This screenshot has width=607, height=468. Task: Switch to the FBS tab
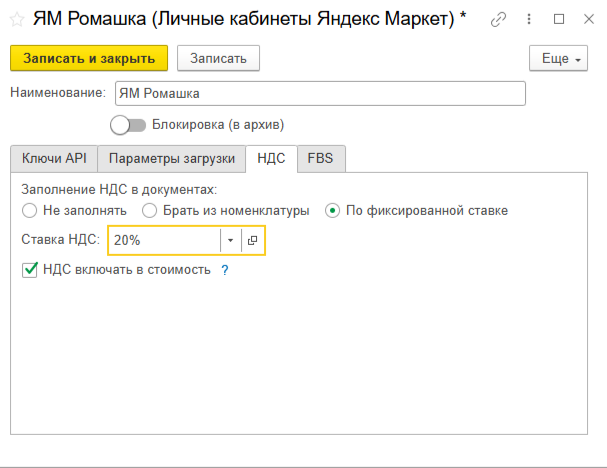coord(320,158)
